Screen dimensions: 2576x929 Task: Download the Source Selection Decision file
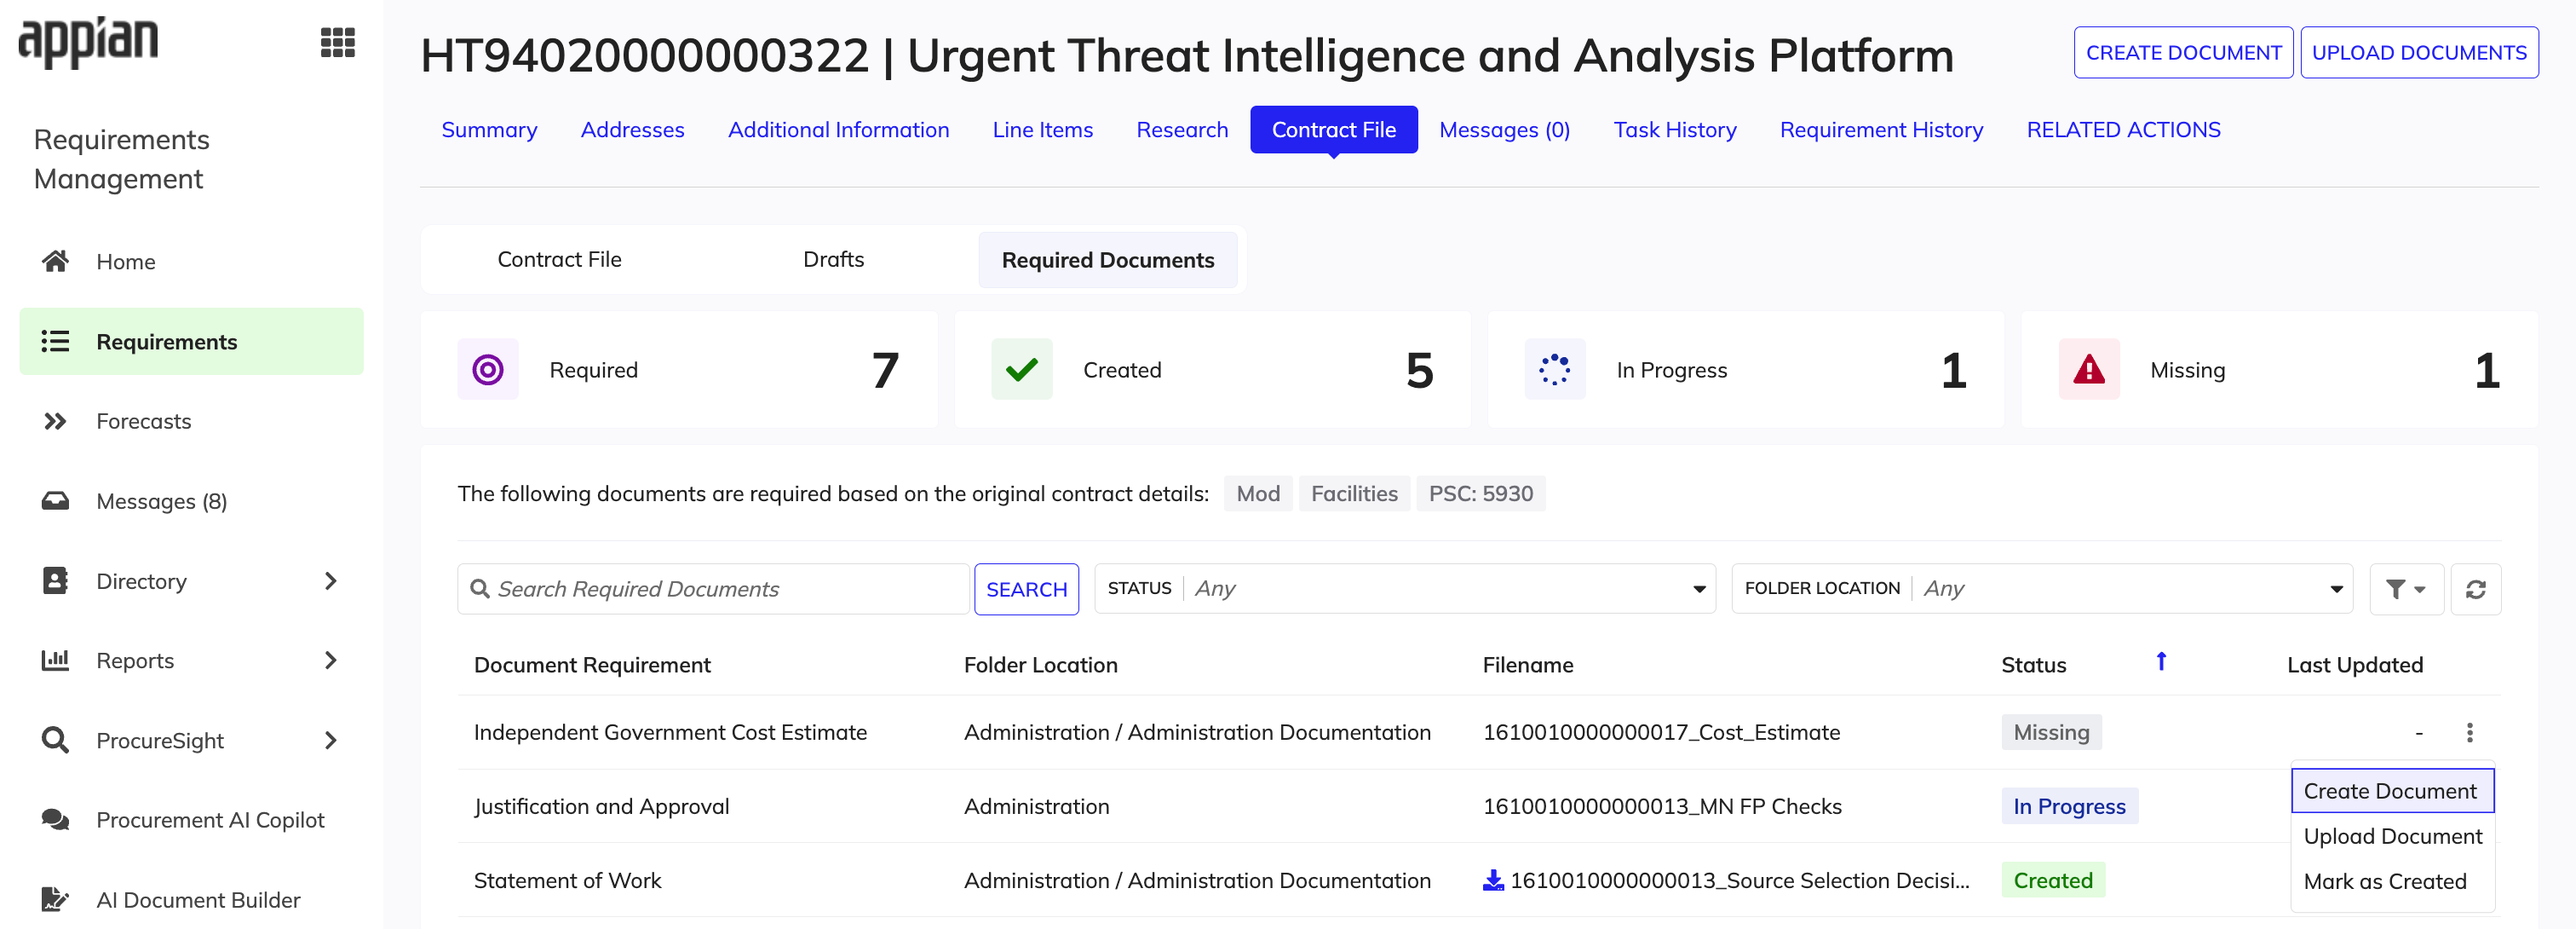(x=1493, y=880)
